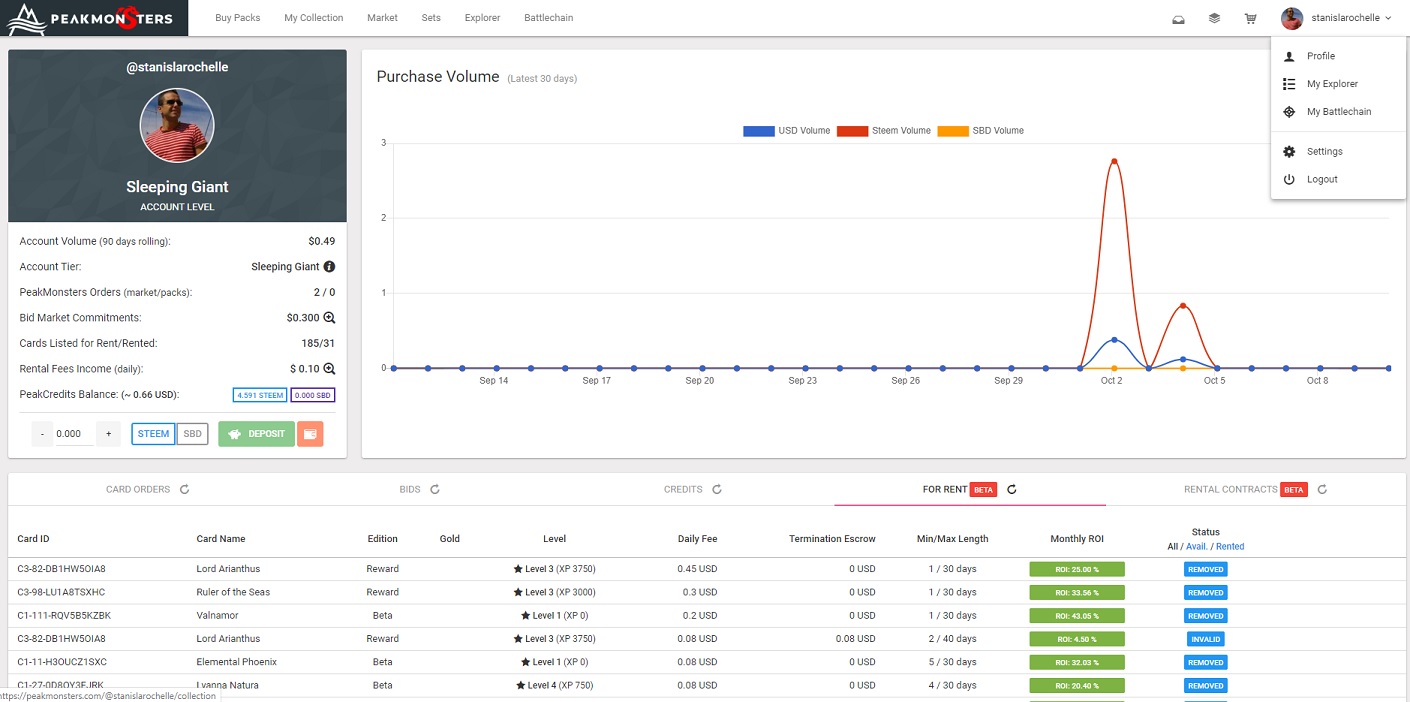Screen dimensions: 1410x702
Task: Refresh the For Rent tab
Action: point(1012,490)
